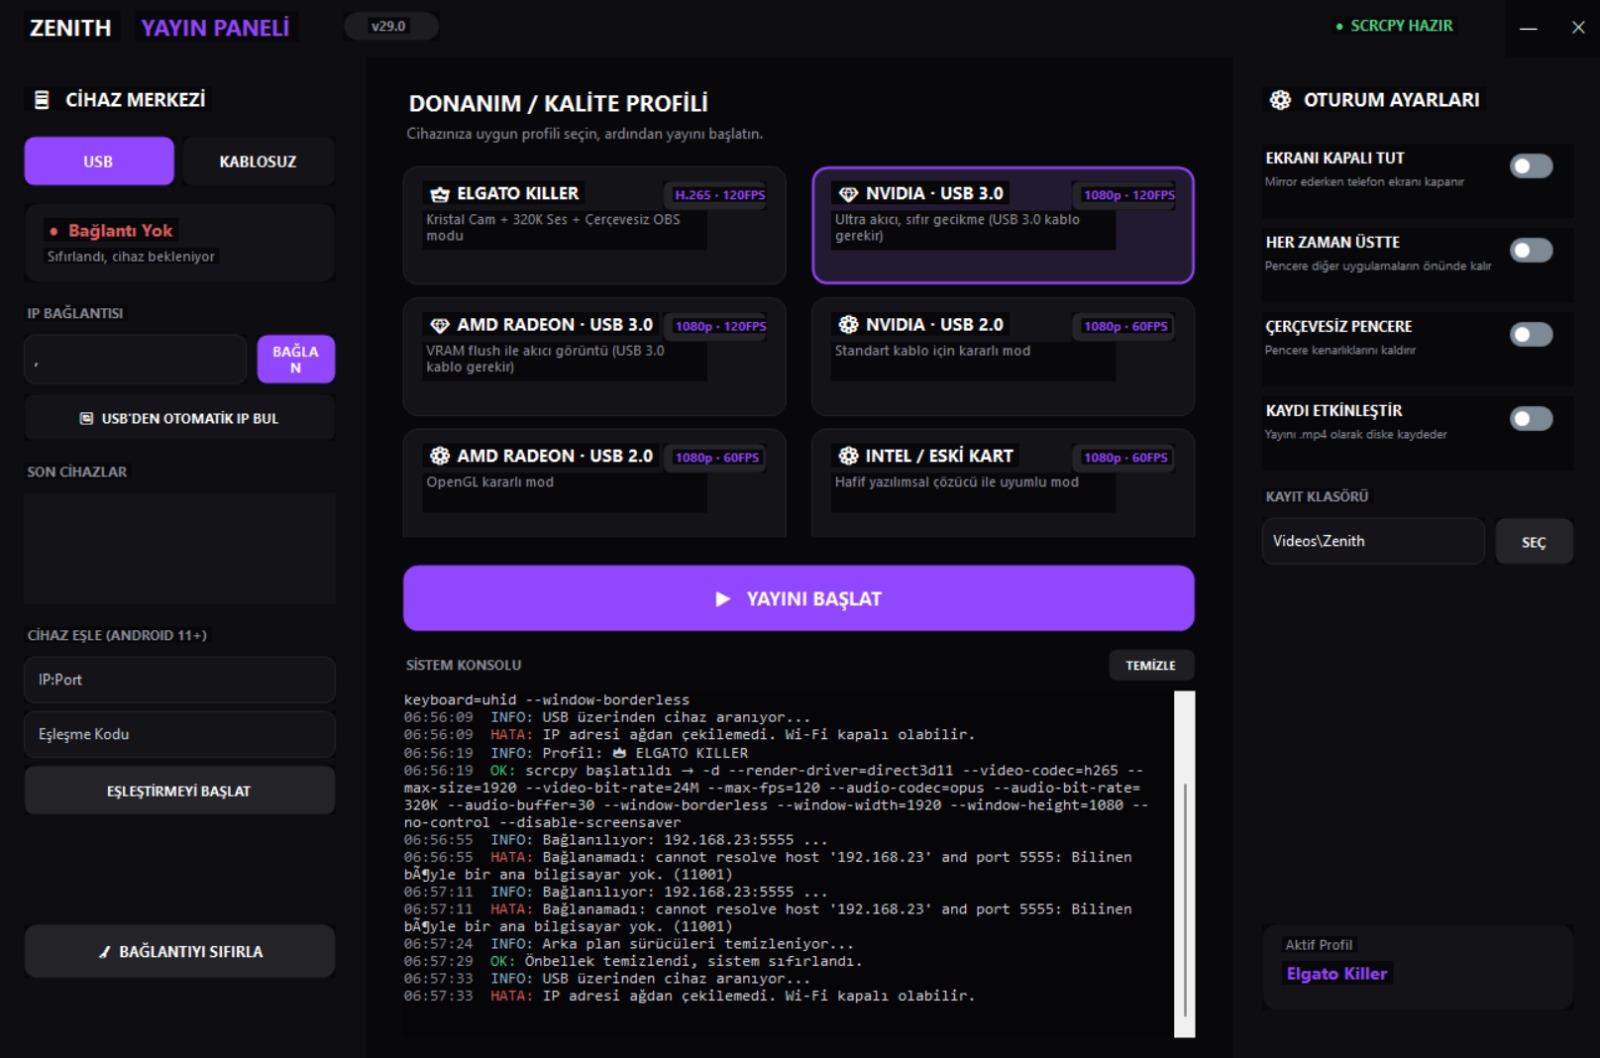Click the Oturum Ayarları gear icon

point(1280,100)
